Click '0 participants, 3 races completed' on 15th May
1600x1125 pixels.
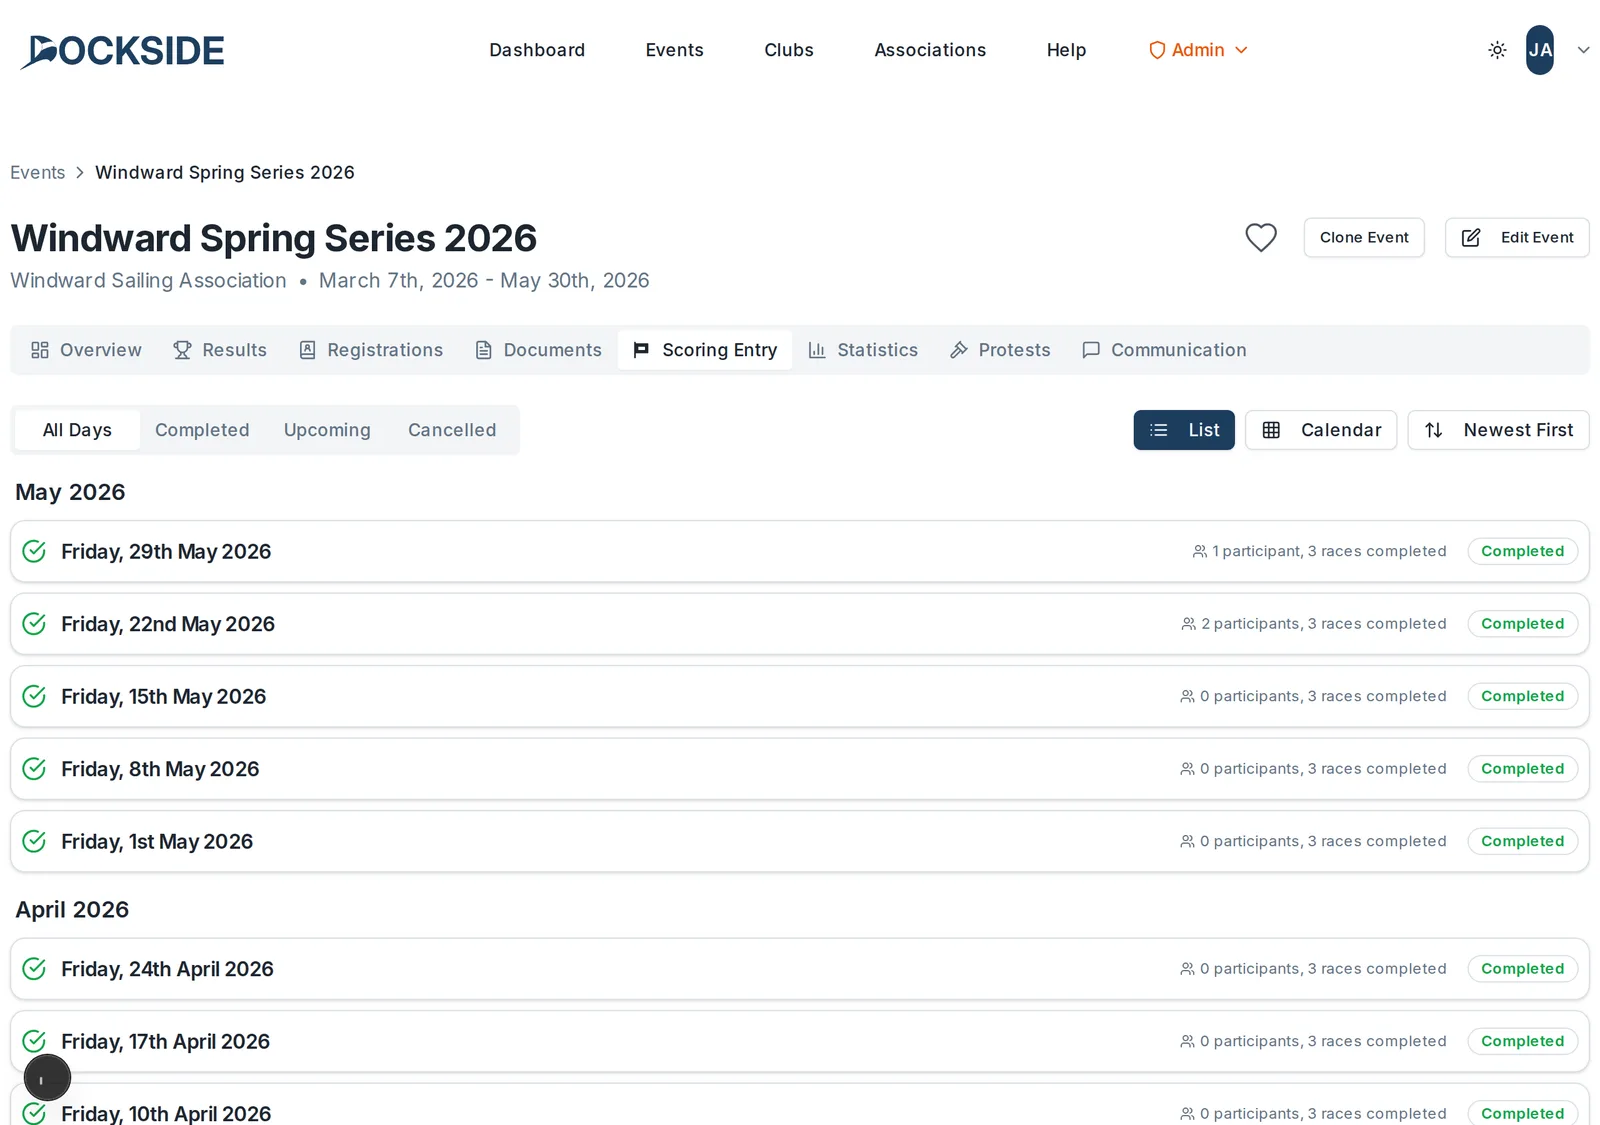click(x=1323, y=696)
